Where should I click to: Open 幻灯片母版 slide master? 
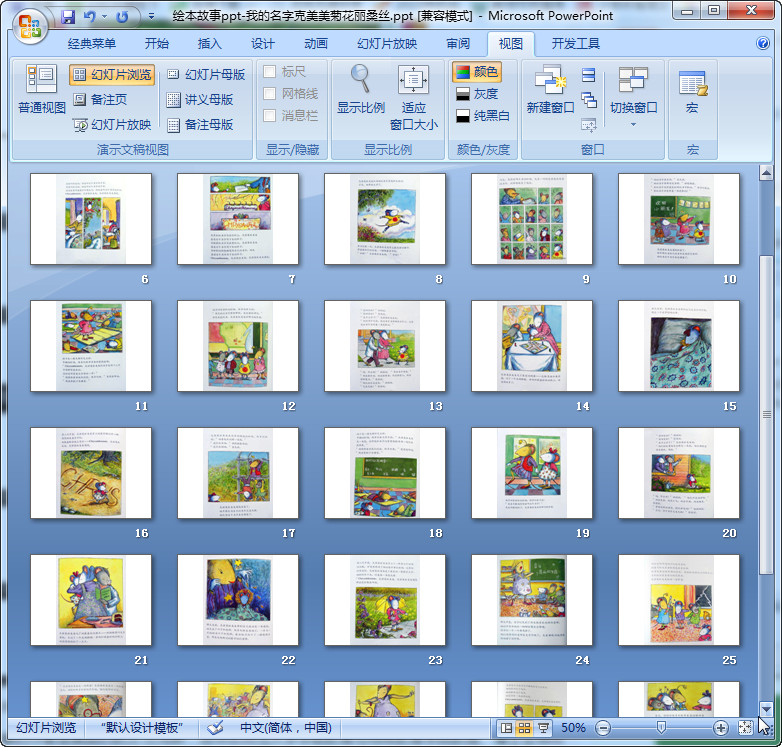point(206,75)
